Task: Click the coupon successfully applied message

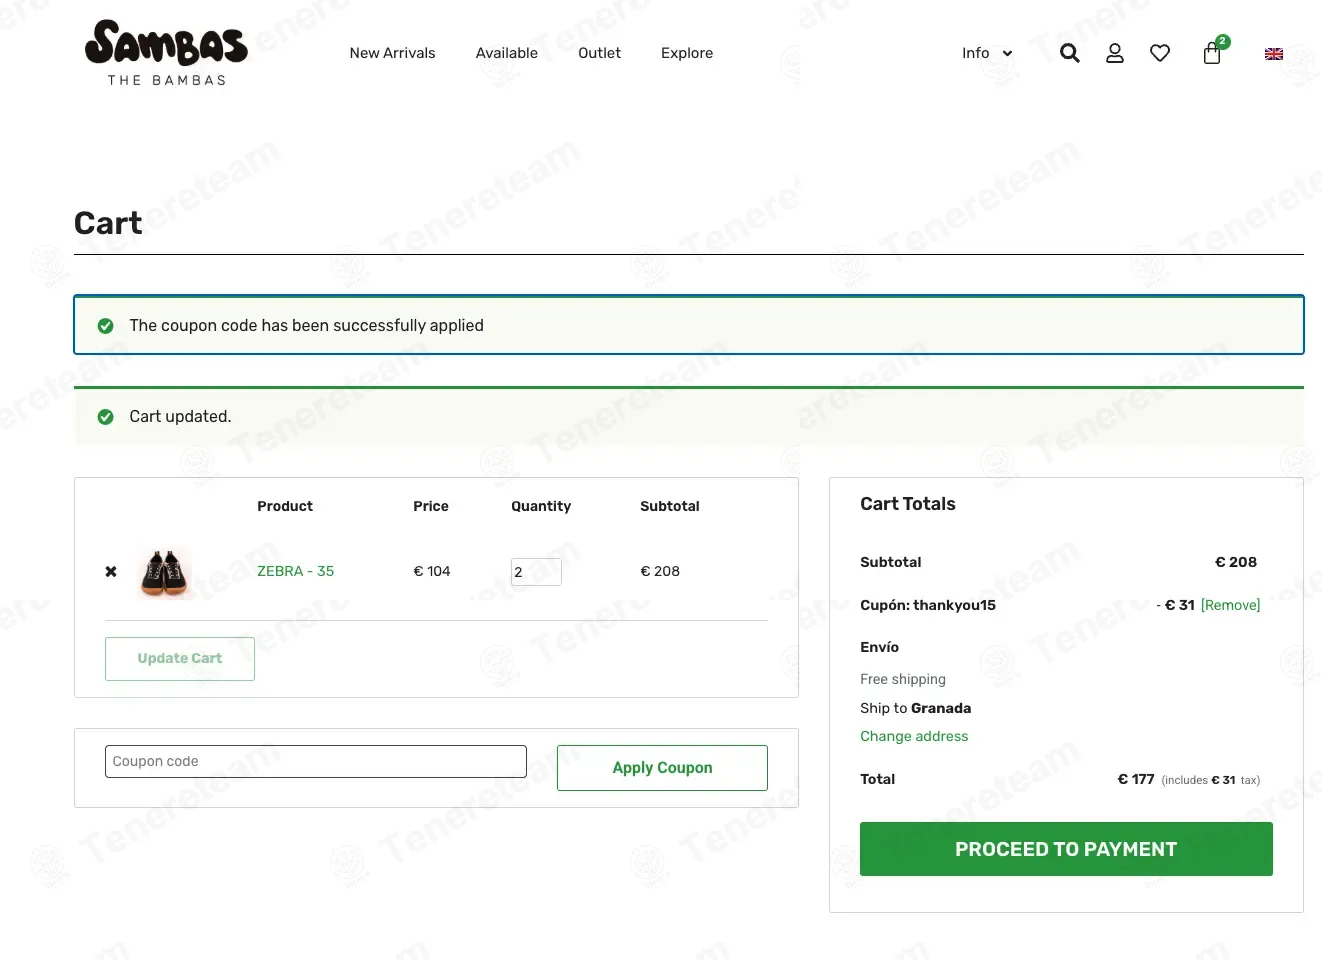Action: [306, 325]
